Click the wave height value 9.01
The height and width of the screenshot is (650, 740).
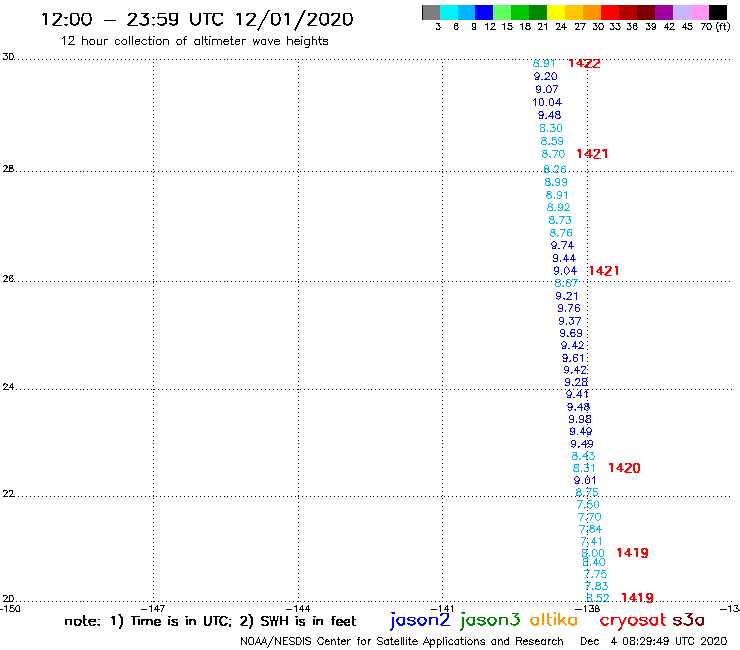coord(585,481)
